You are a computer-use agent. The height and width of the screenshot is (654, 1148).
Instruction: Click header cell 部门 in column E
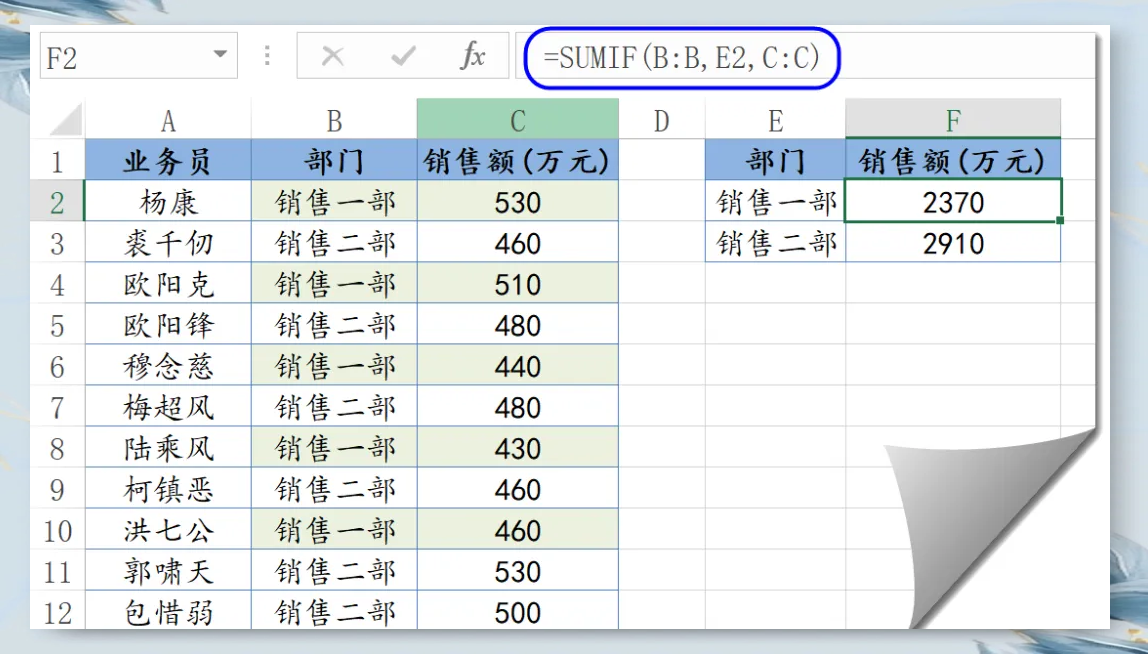coord(775,160)
